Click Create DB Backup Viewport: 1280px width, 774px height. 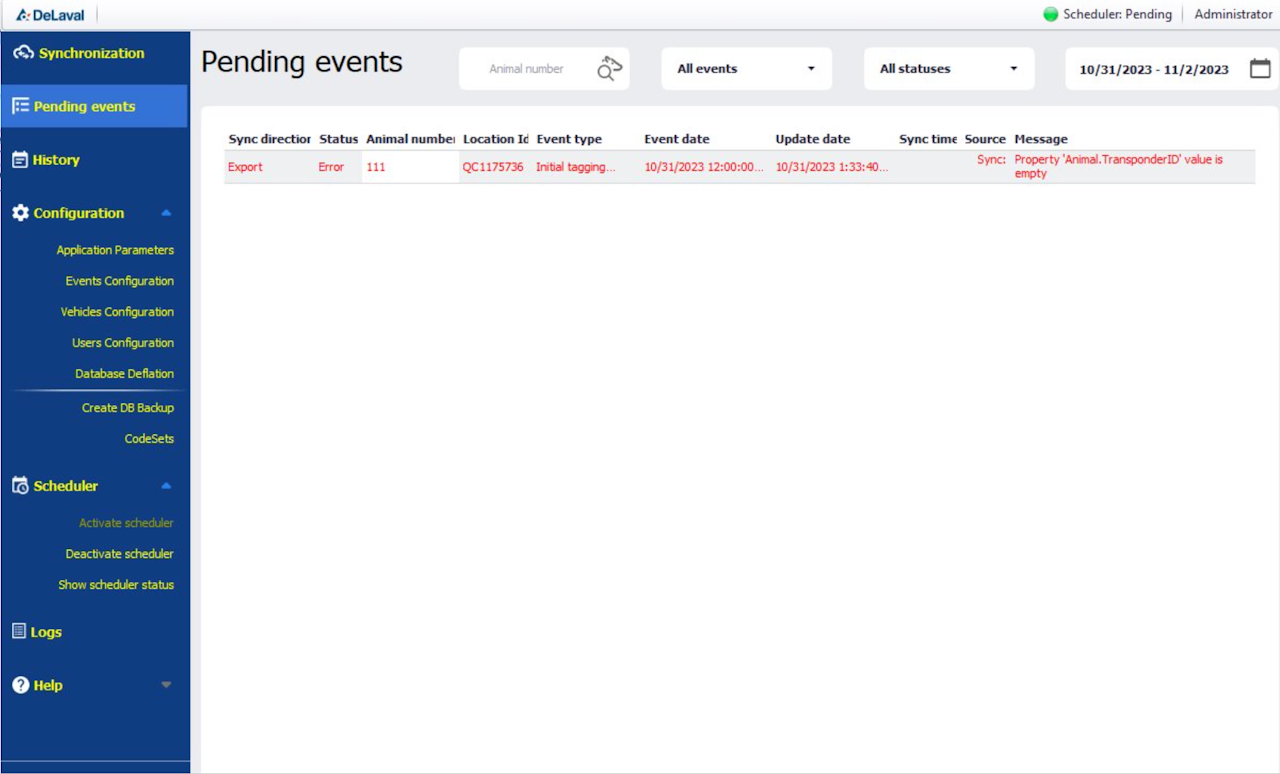pyautogui.click(x=128, y=408)
